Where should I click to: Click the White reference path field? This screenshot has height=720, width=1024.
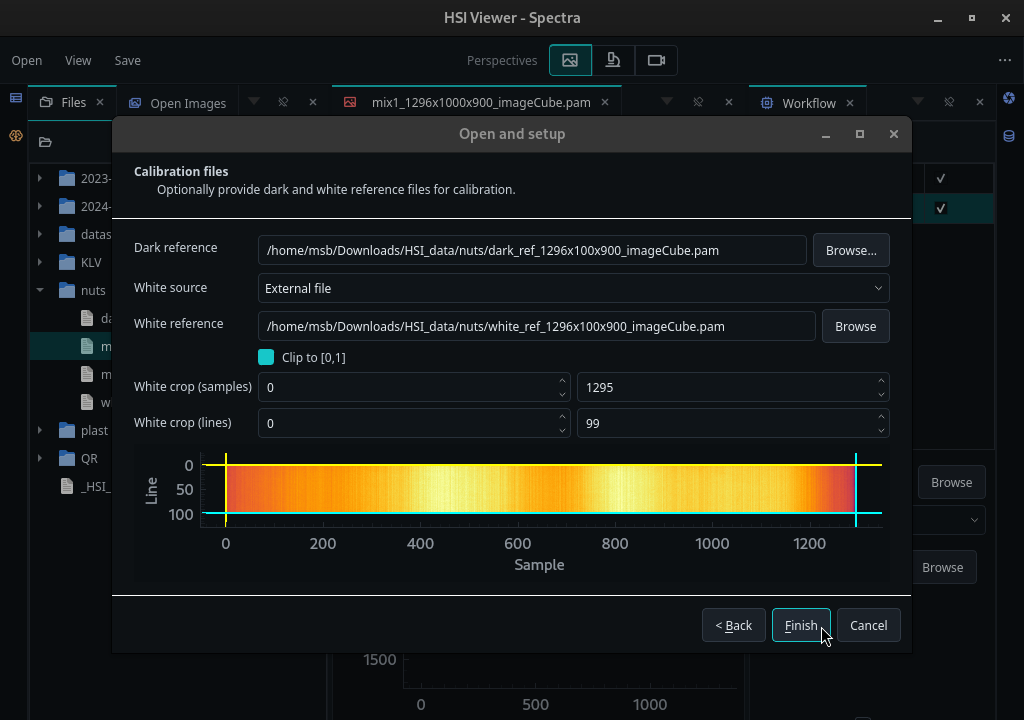coord(537,326)
